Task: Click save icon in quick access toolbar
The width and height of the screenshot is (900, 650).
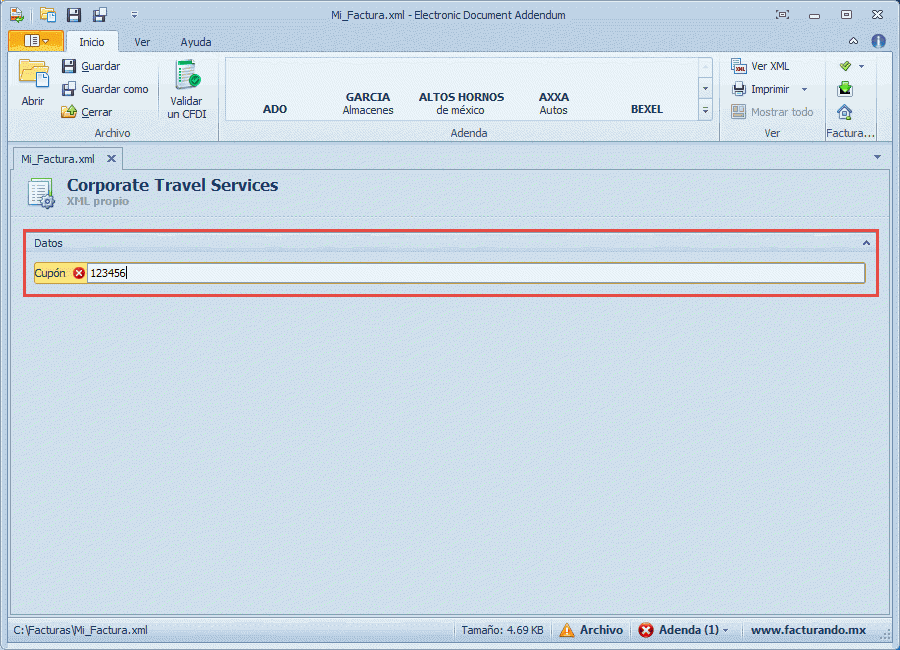Action: tap(74, 15)
